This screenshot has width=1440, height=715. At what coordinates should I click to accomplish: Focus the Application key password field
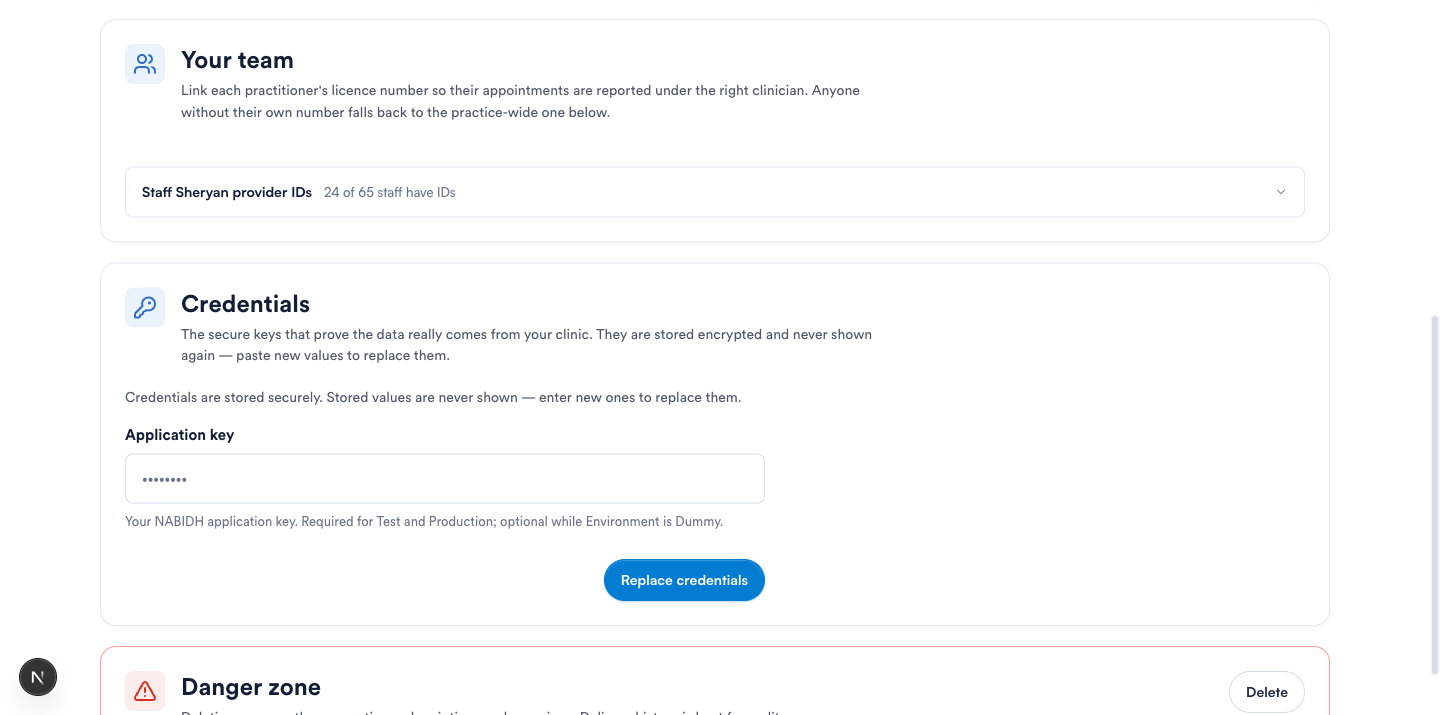click(445, 479)
